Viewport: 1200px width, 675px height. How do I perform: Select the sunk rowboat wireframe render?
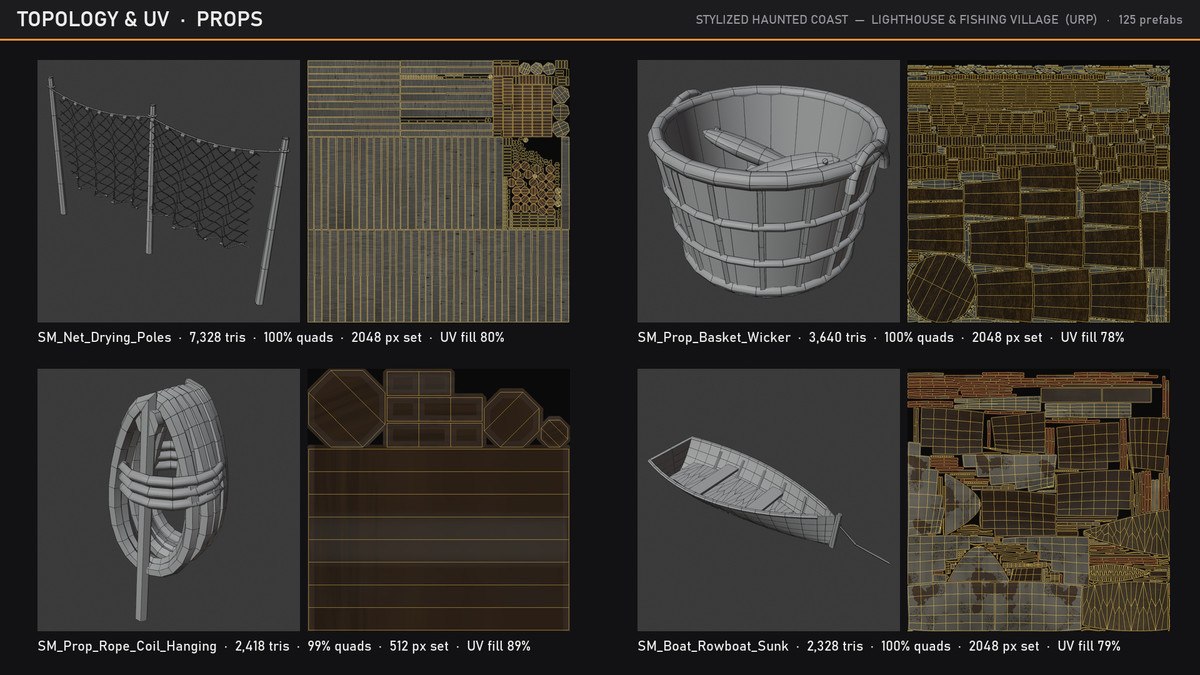(x=769, y=500)
